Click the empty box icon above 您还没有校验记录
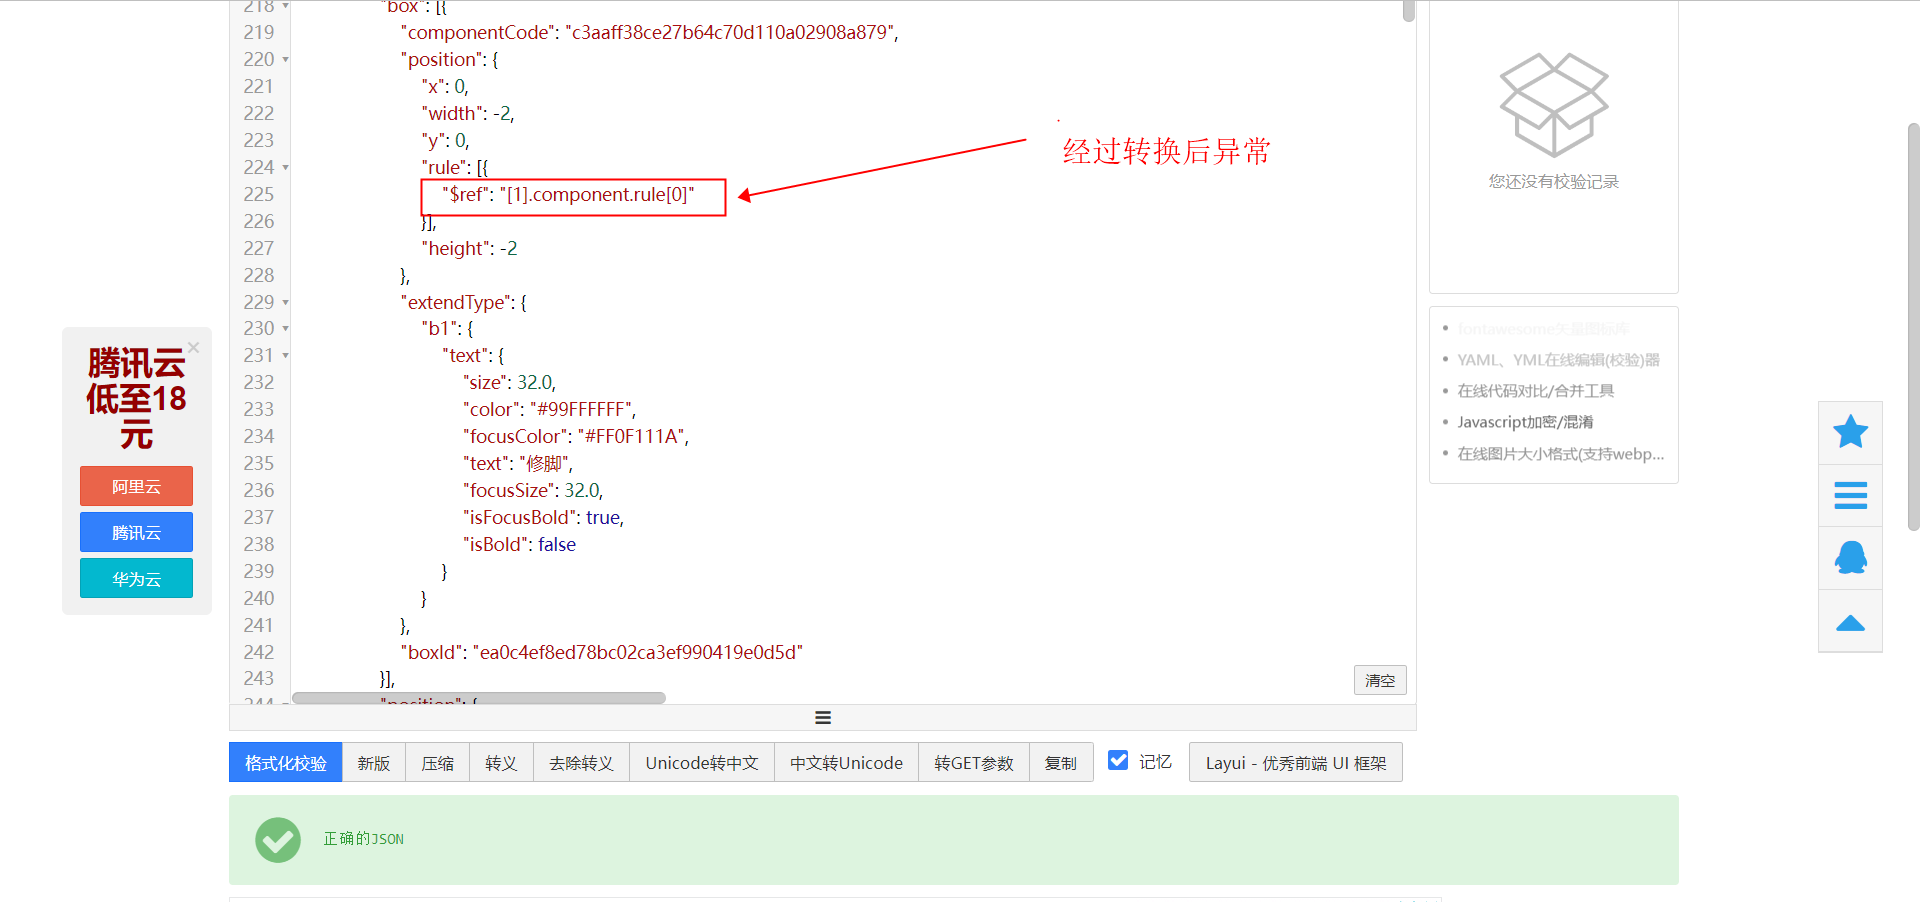 (1552, 103)
